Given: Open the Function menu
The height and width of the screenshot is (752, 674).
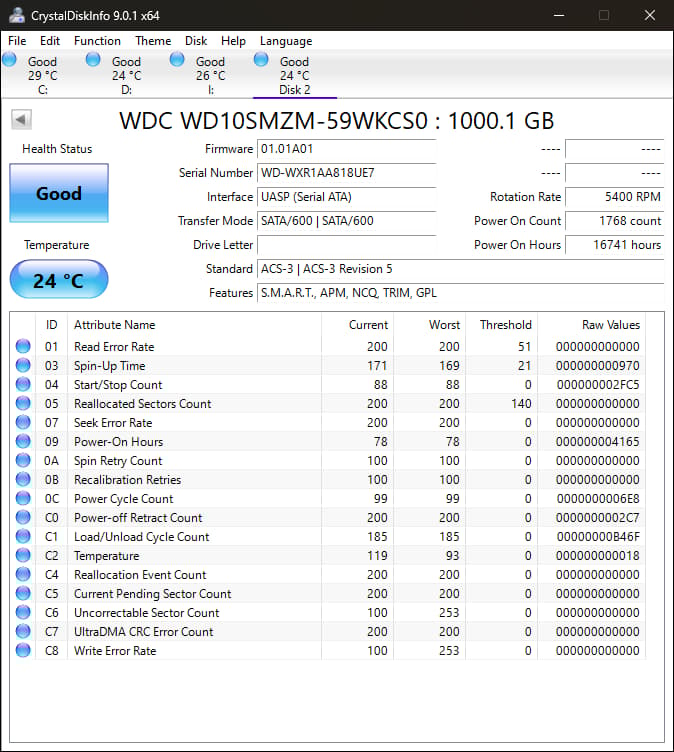Looking at the screenshot, I should (97, 41).
